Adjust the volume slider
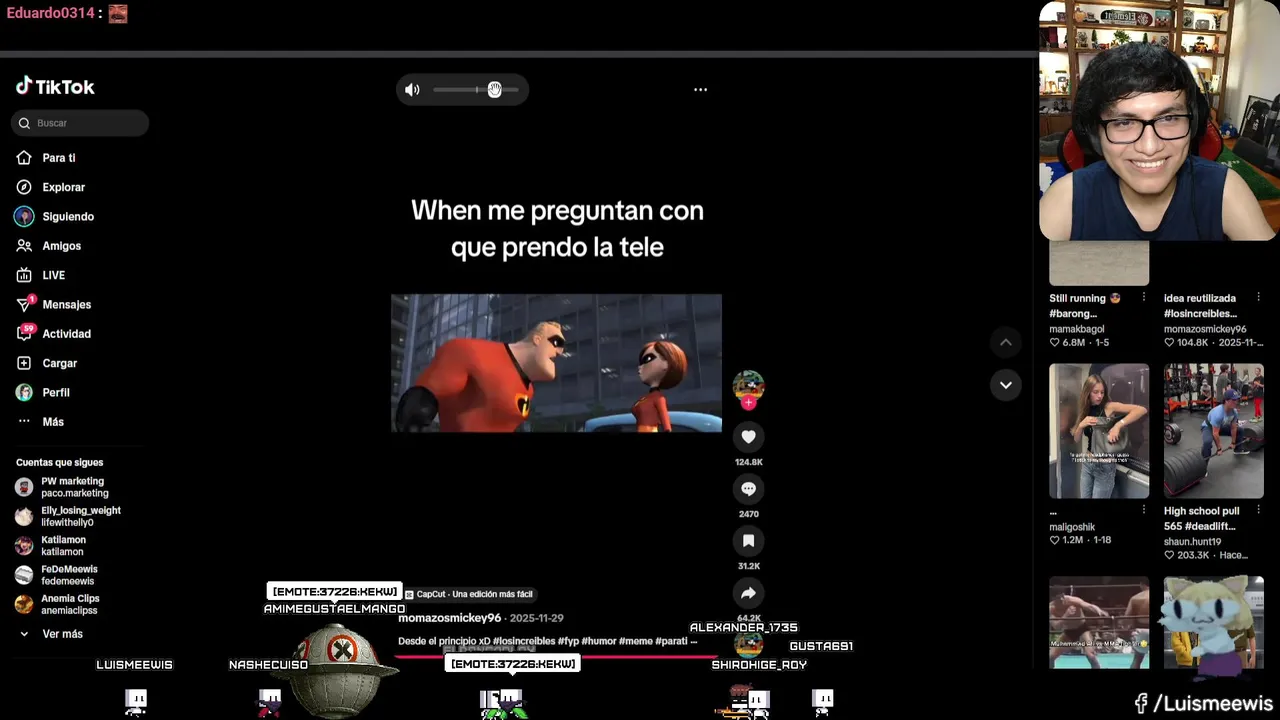Image resolution: width=1280 pixels, height=720 pixels. pyautogui.click(x=476, y=90)
